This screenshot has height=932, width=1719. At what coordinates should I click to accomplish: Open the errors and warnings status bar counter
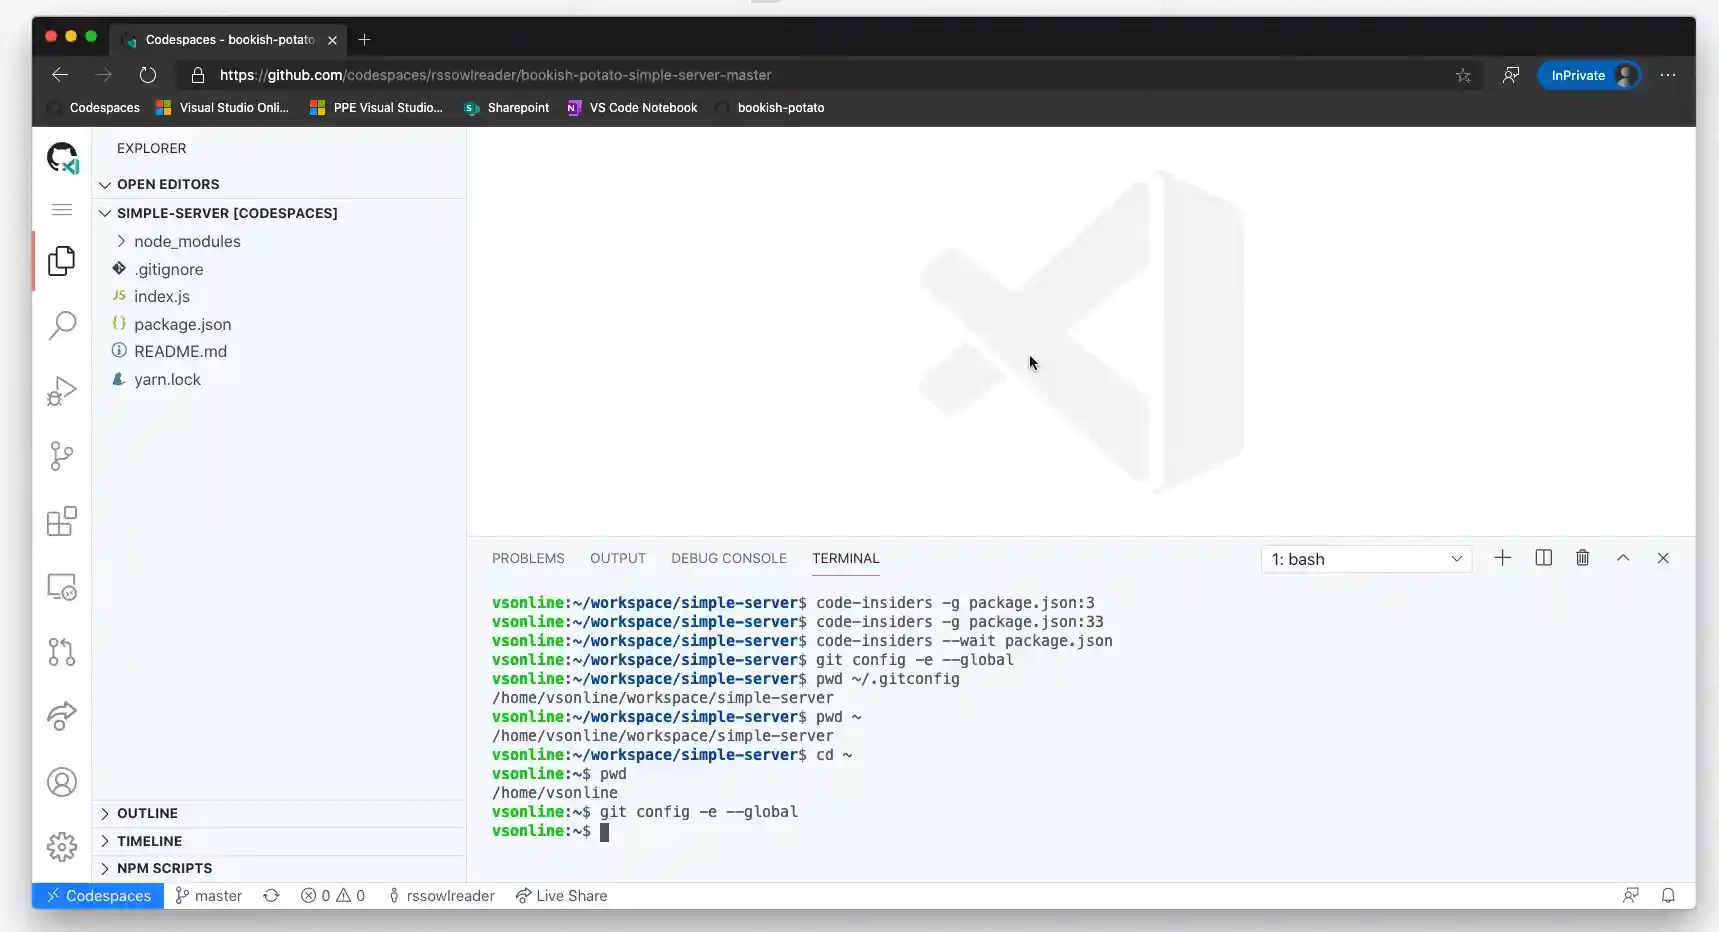(x=334, y=895)
